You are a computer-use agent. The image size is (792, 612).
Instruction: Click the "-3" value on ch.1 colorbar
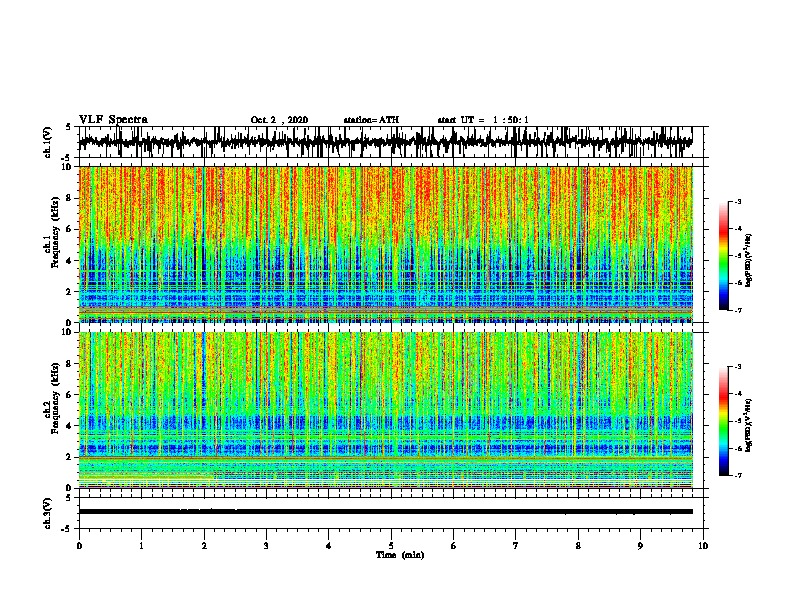[x=737, y=201]
